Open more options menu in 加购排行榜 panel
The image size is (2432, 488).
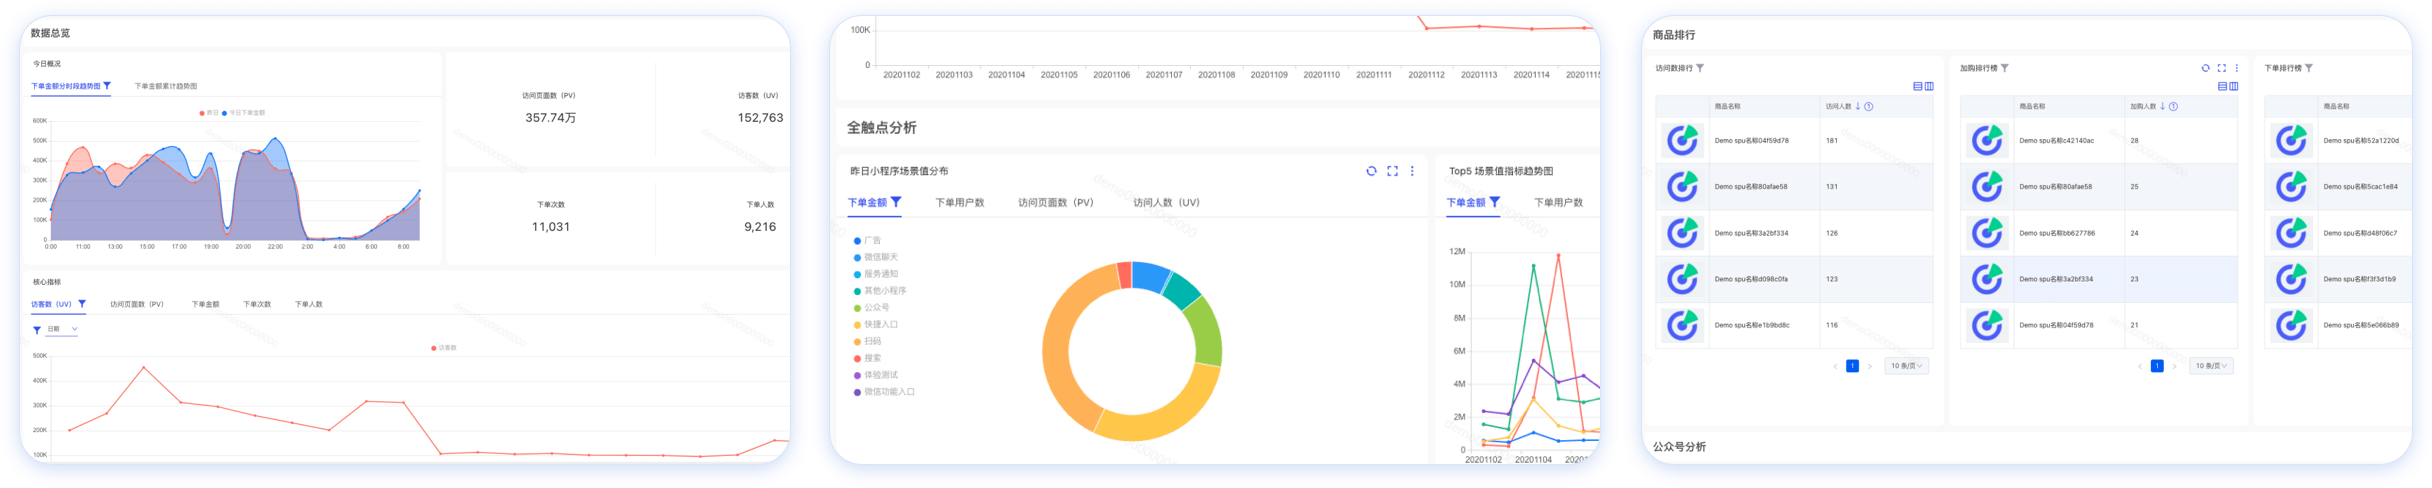tap(2237, 68)
